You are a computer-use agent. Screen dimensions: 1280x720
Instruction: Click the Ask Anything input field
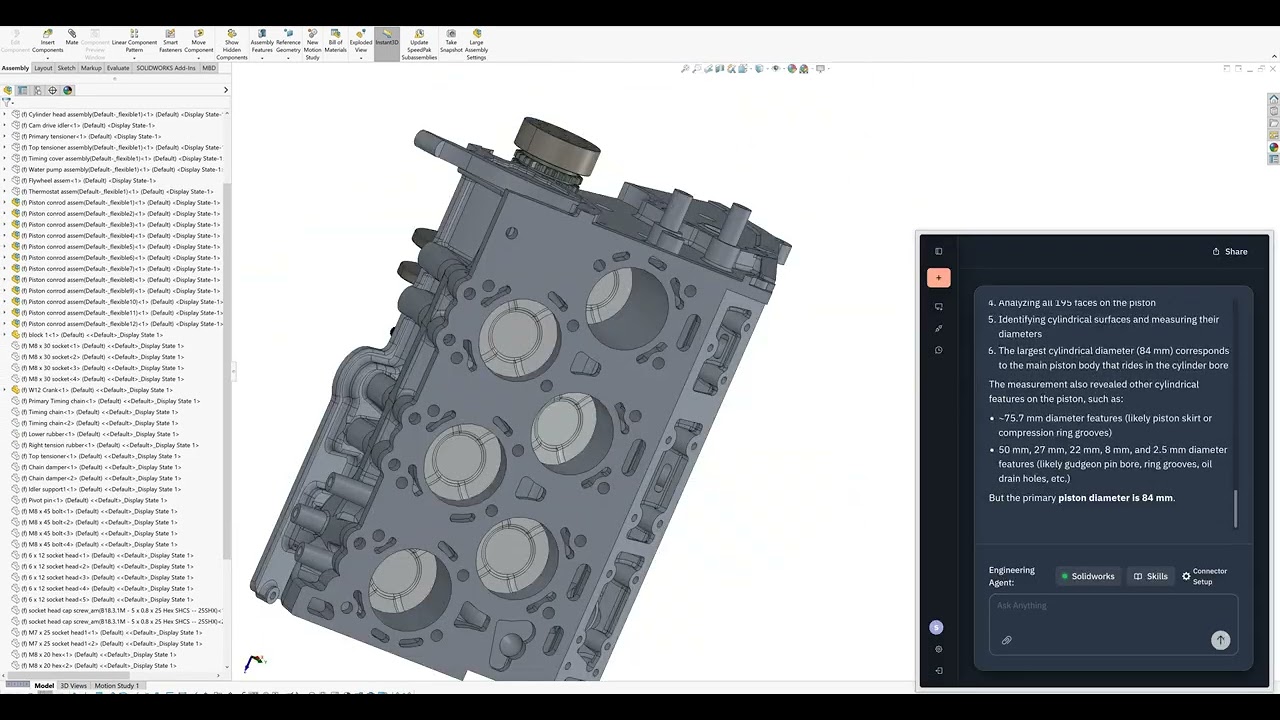click(x=1113, y=606)
